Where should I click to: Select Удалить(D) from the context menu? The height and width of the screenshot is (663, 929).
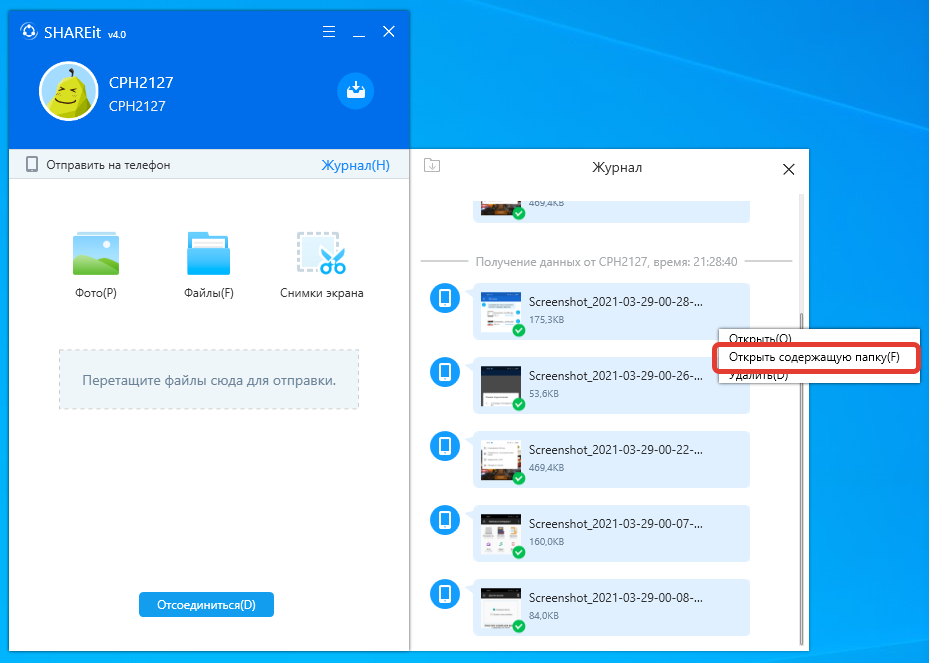(758, 376)
